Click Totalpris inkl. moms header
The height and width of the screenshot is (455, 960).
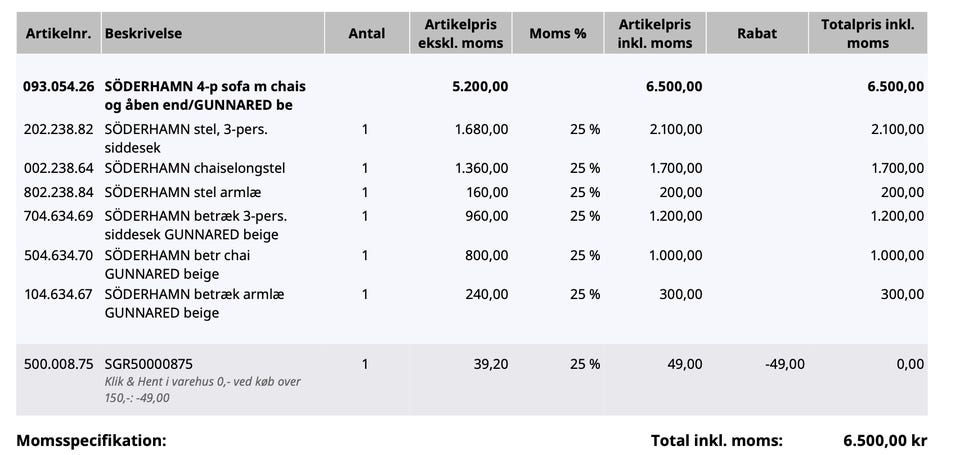pos(868,33)
